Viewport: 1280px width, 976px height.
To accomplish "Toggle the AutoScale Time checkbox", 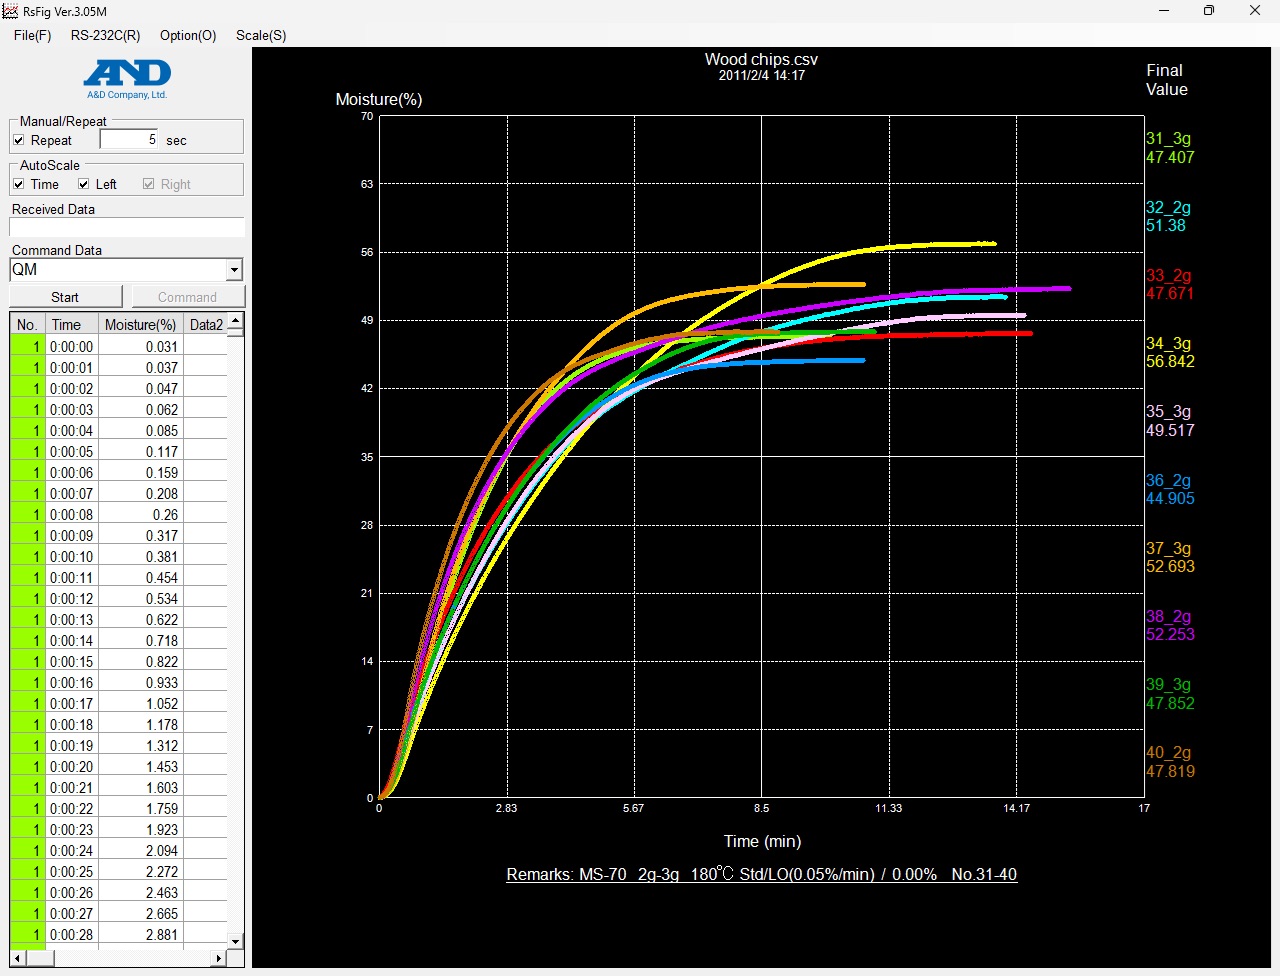I will 19,185.
